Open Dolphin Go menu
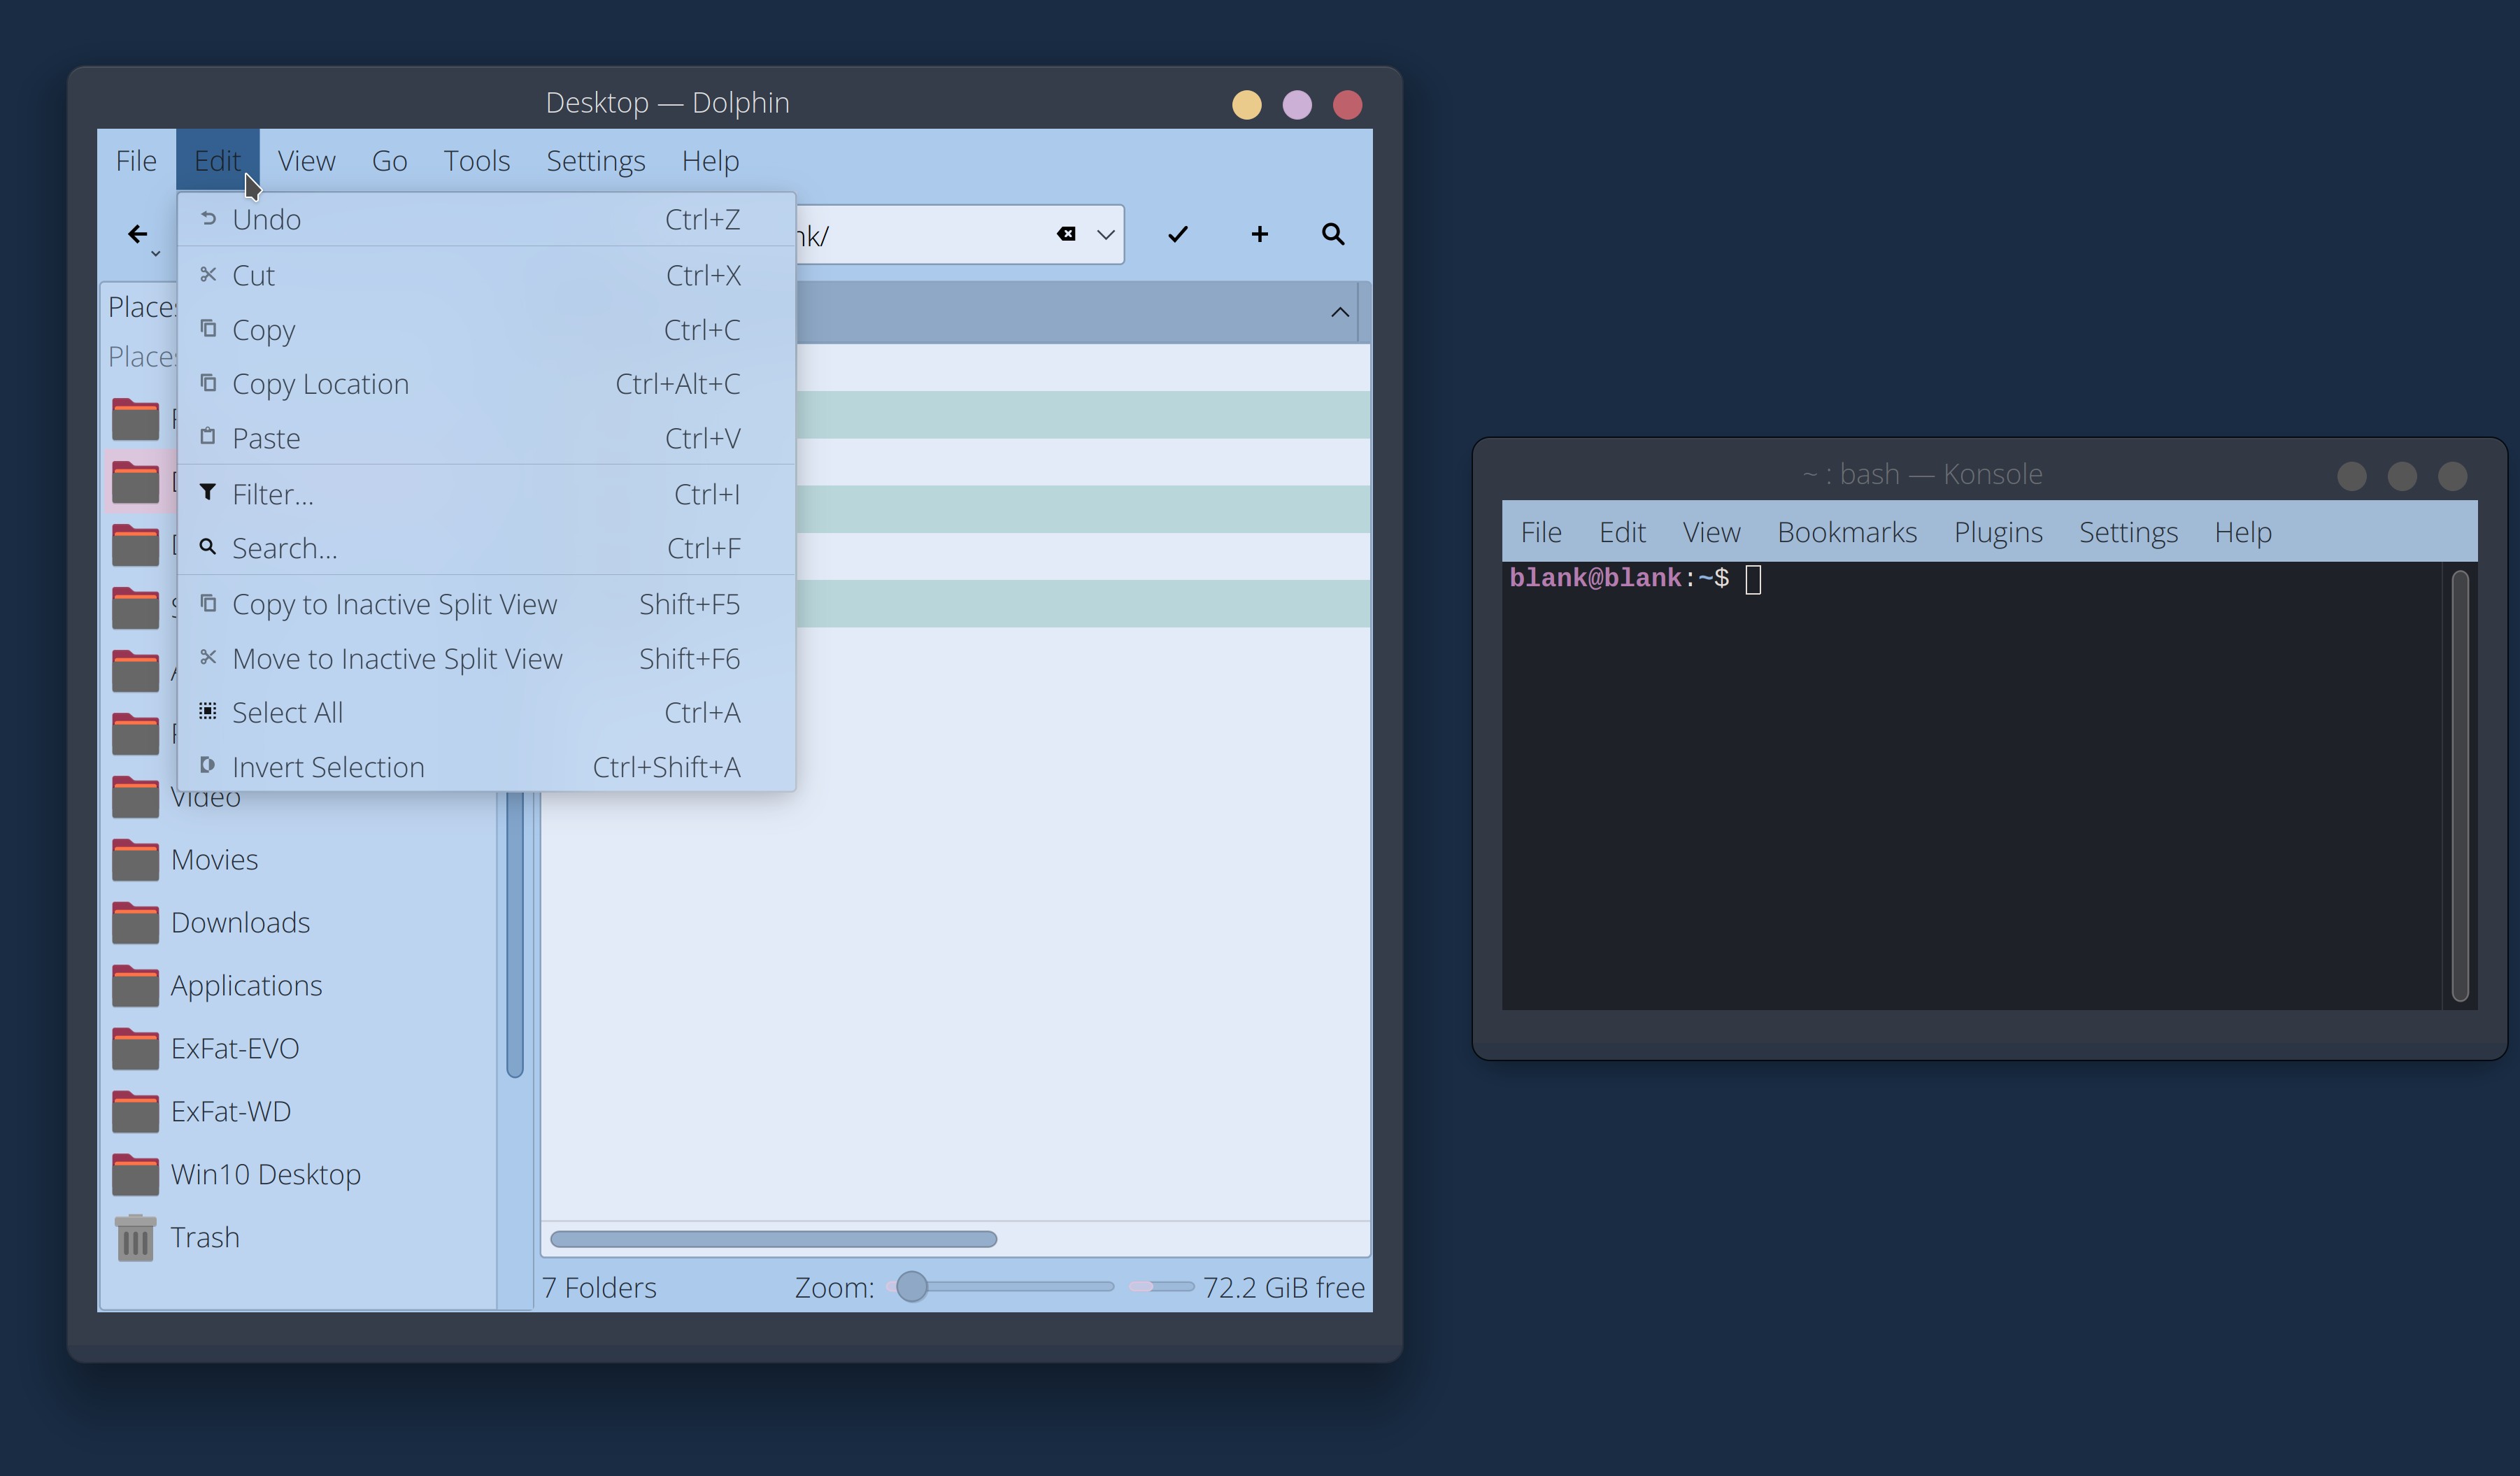Viewport: 2520px width, 1476px height. [389, 160]
